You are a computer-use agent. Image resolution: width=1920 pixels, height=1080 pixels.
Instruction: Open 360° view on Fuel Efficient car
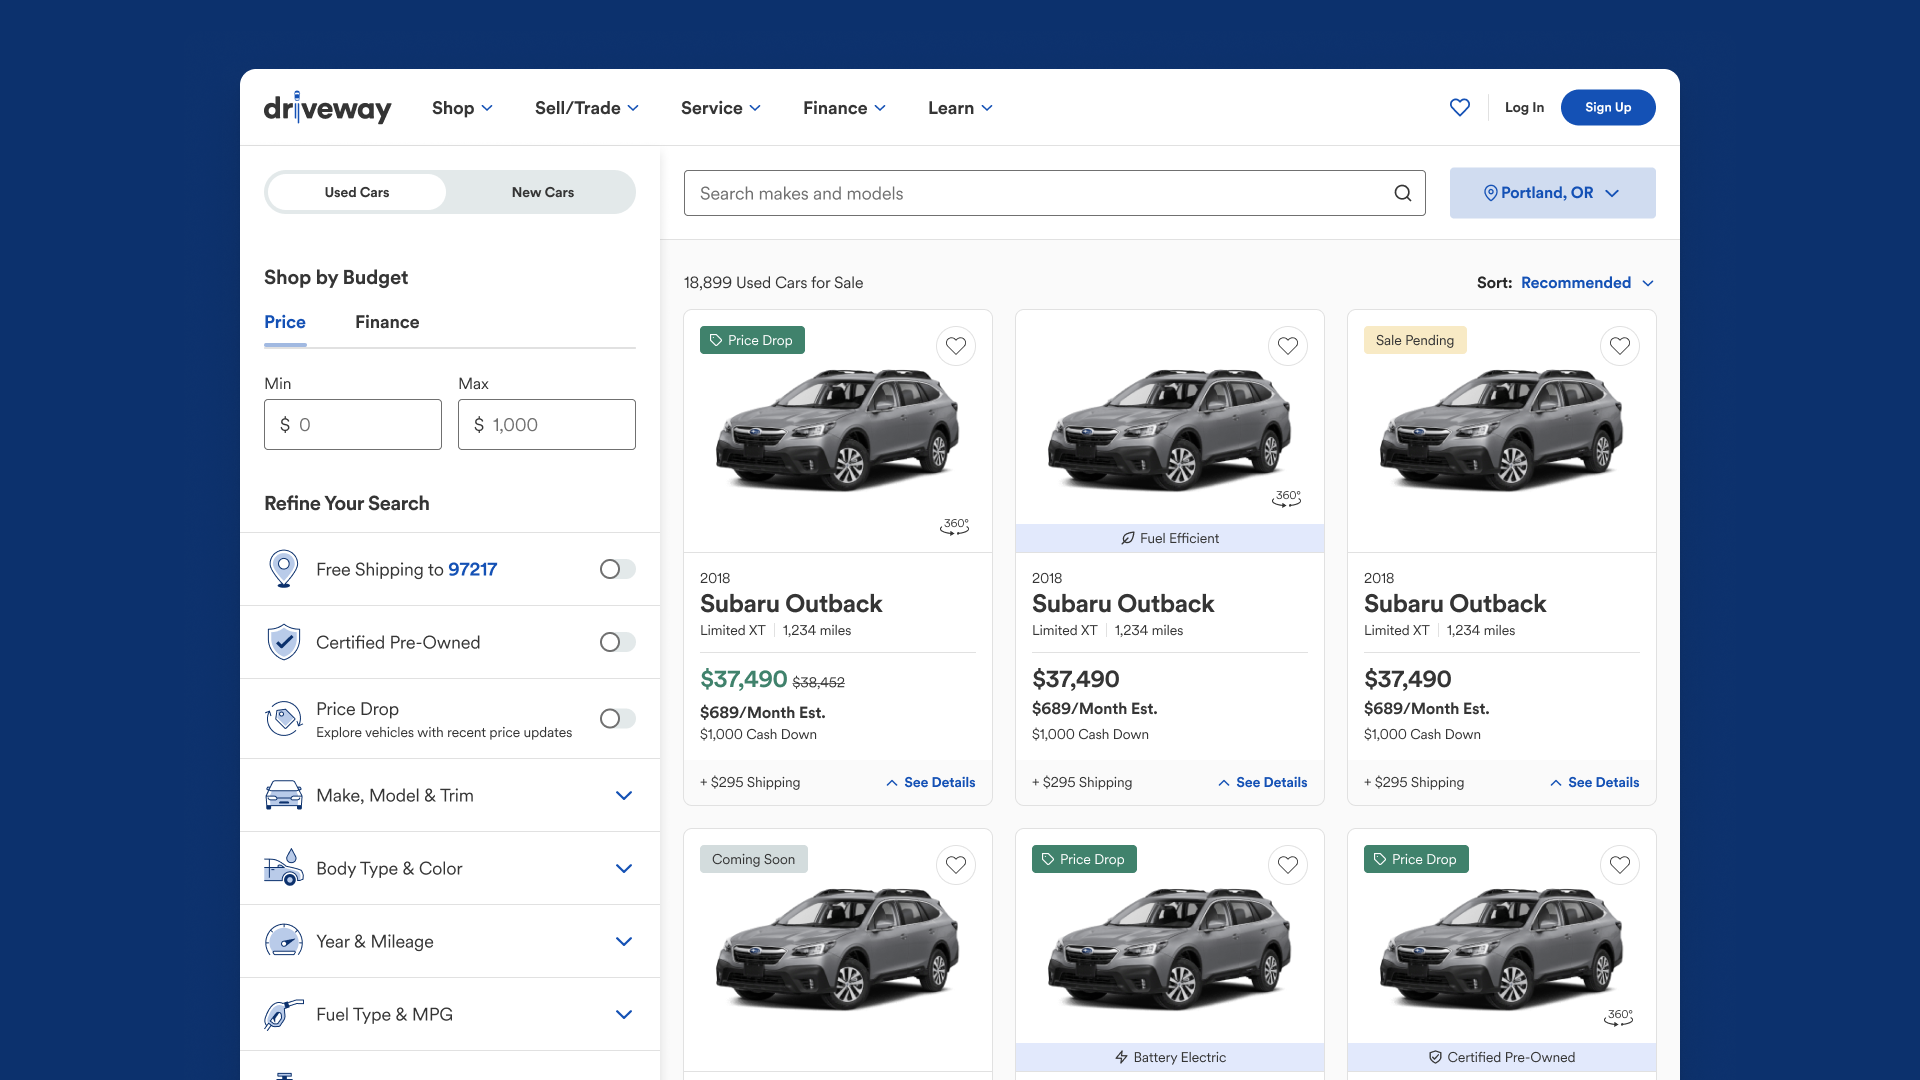click(1287, 498)
